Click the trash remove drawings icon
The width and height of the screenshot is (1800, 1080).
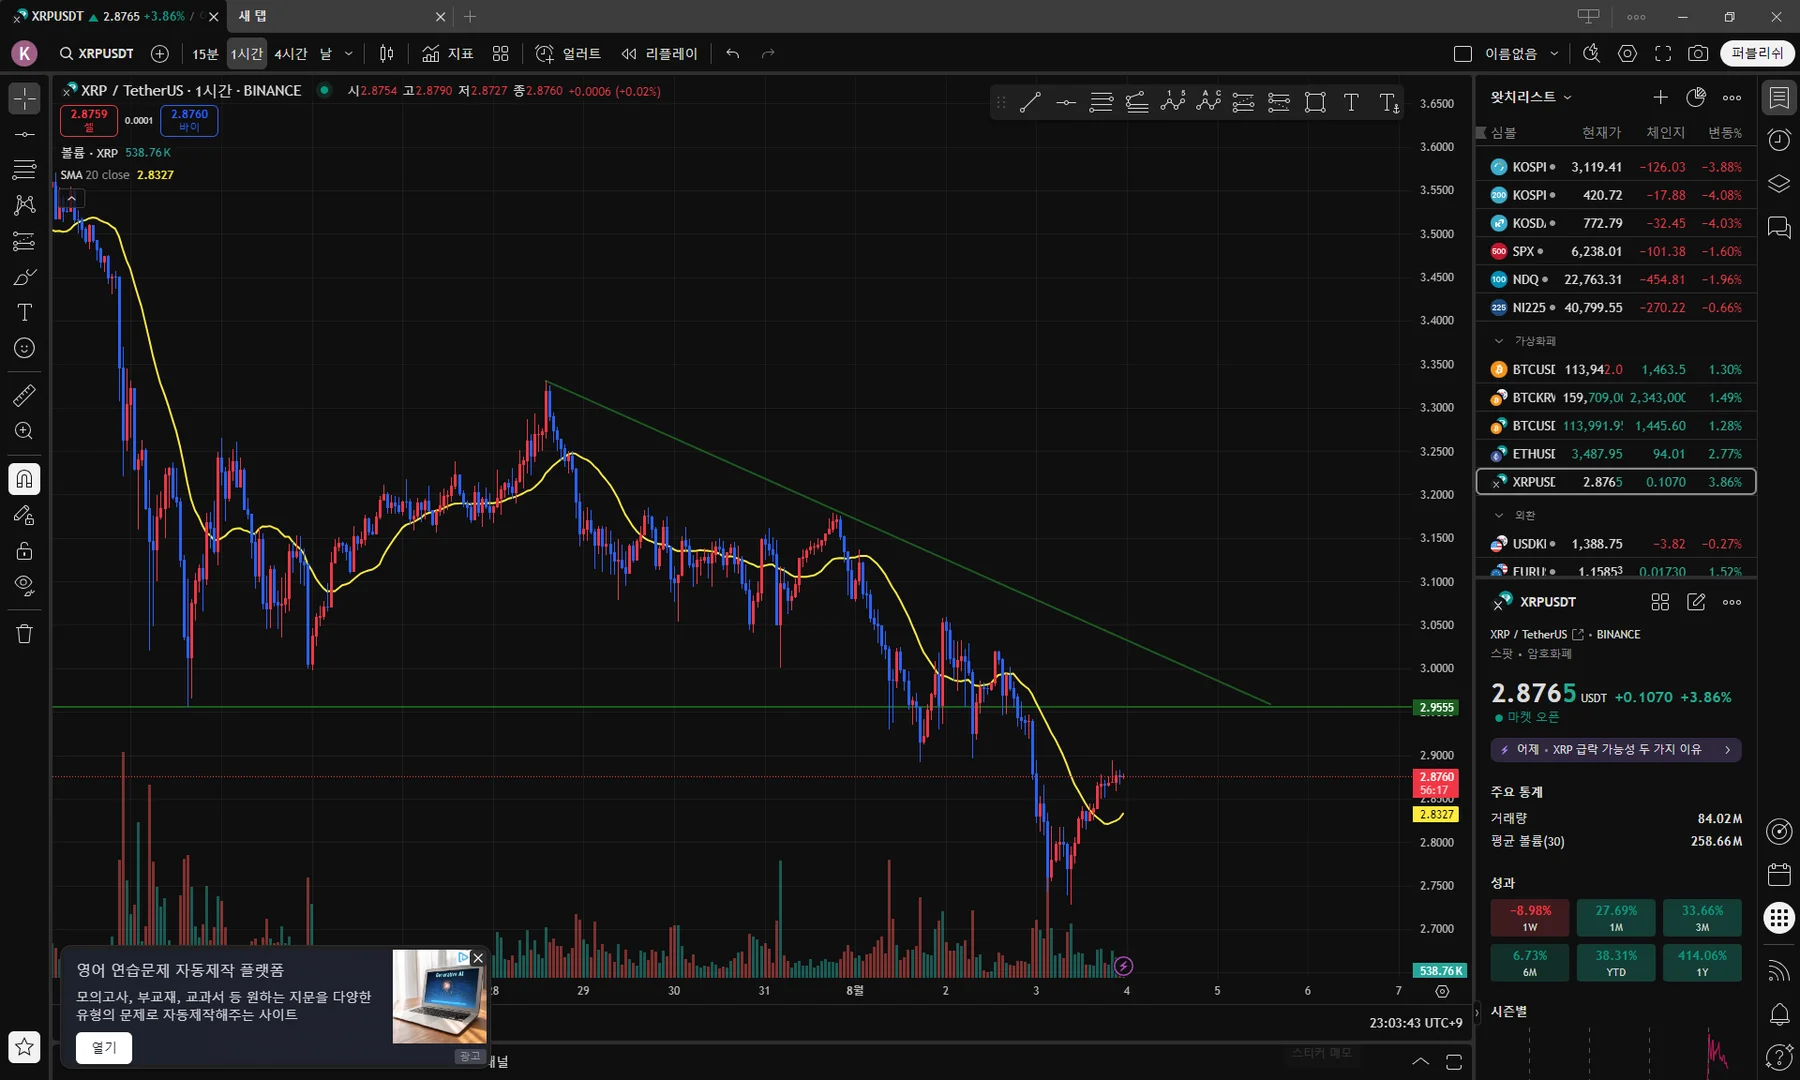(x=24, y=634)
